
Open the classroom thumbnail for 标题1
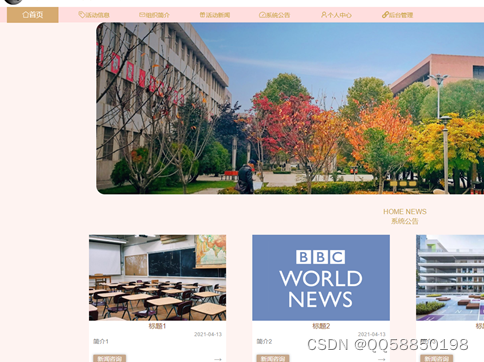(x=157, y=278)
